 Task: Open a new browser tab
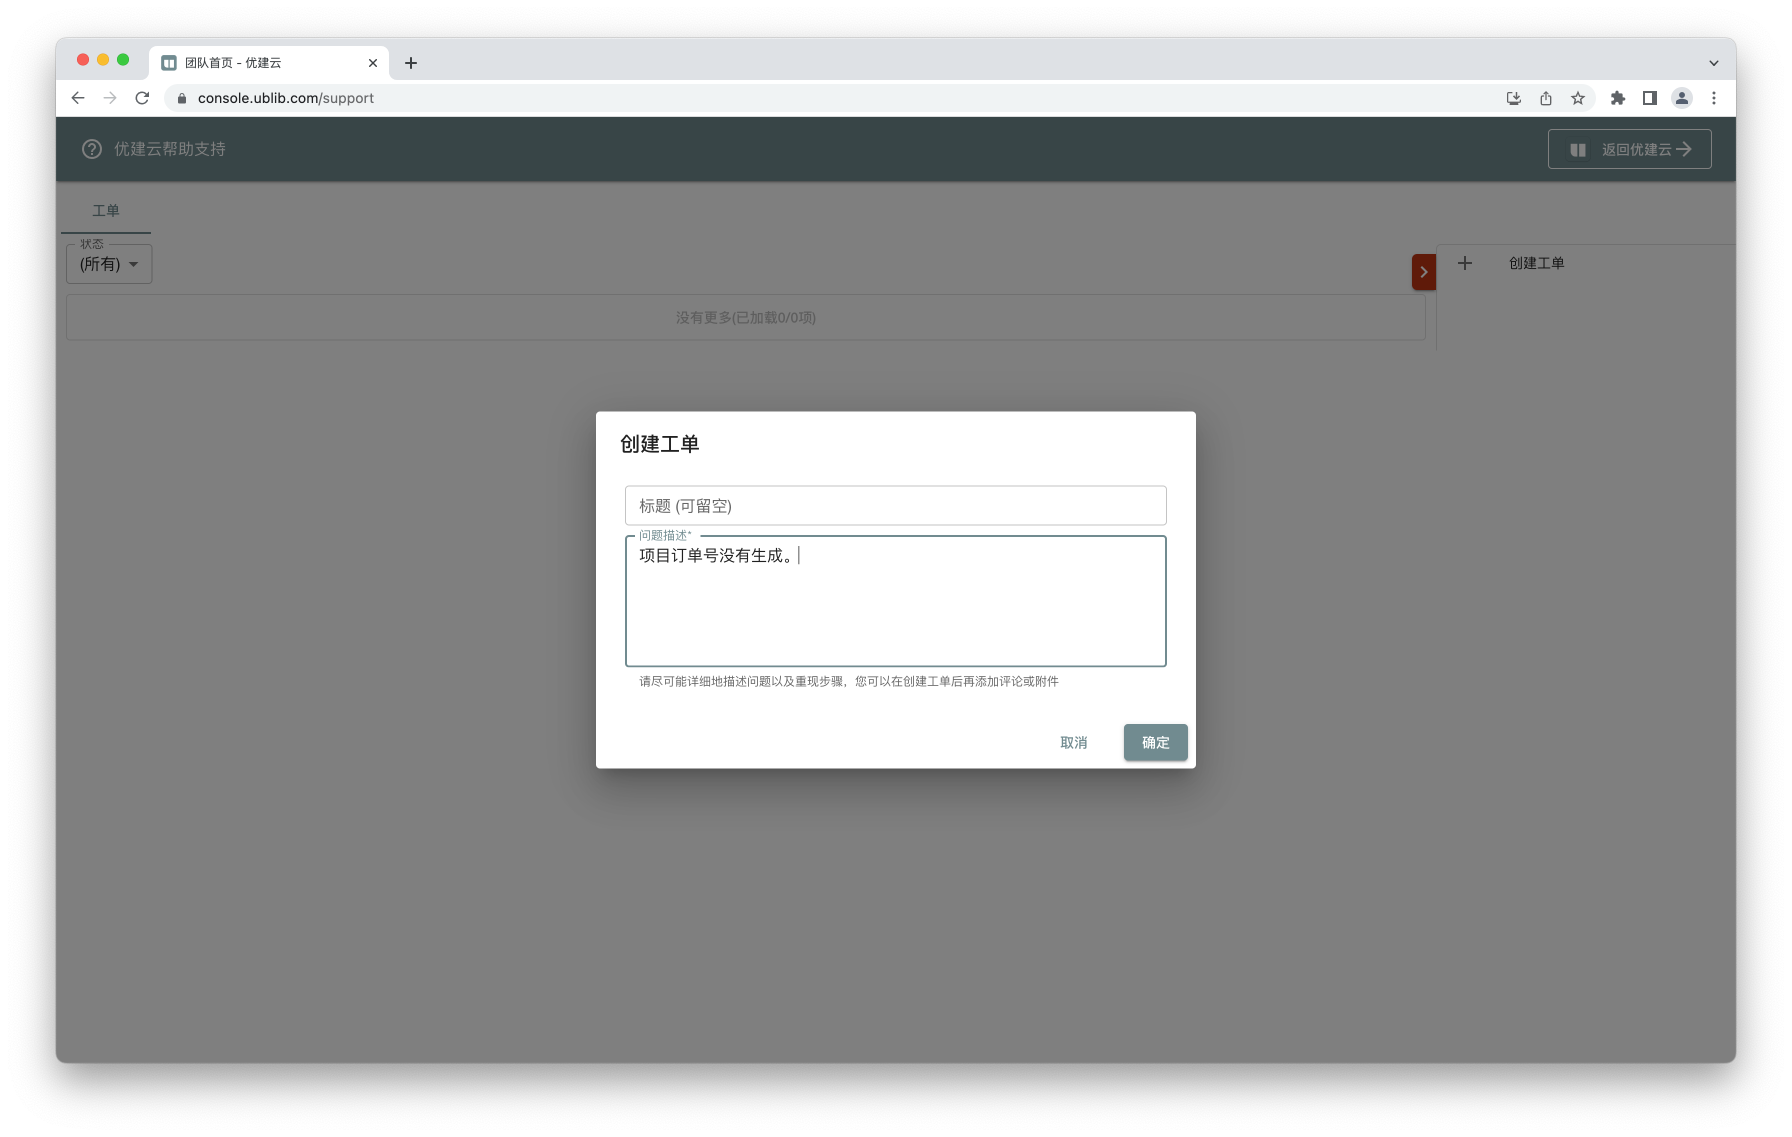411,63
